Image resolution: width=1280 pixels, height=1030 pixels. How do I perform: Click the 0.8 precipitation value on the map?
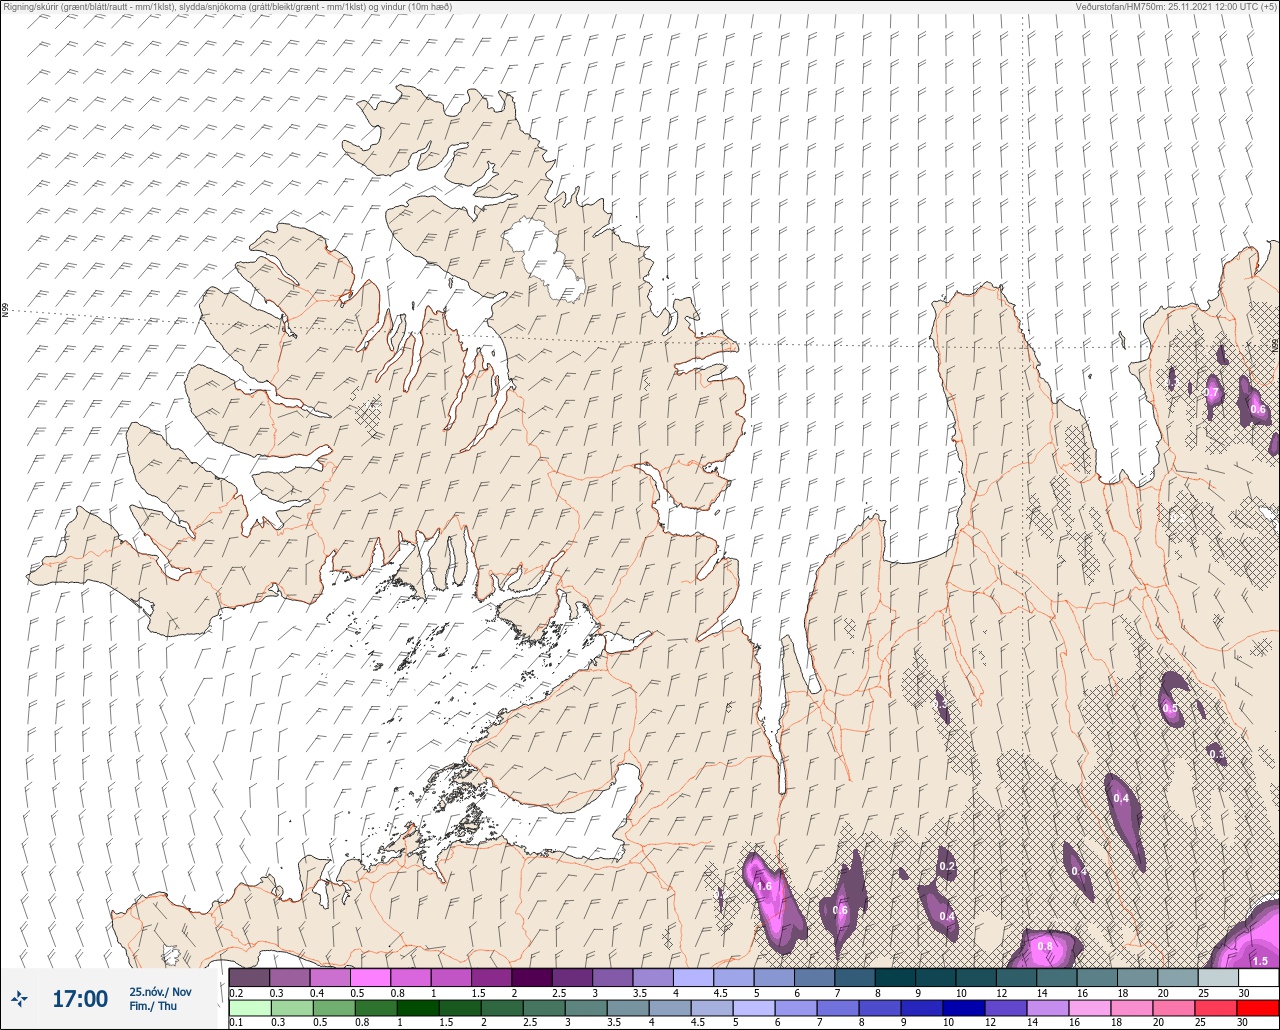pyautogui.click(x=1045, y=946)
